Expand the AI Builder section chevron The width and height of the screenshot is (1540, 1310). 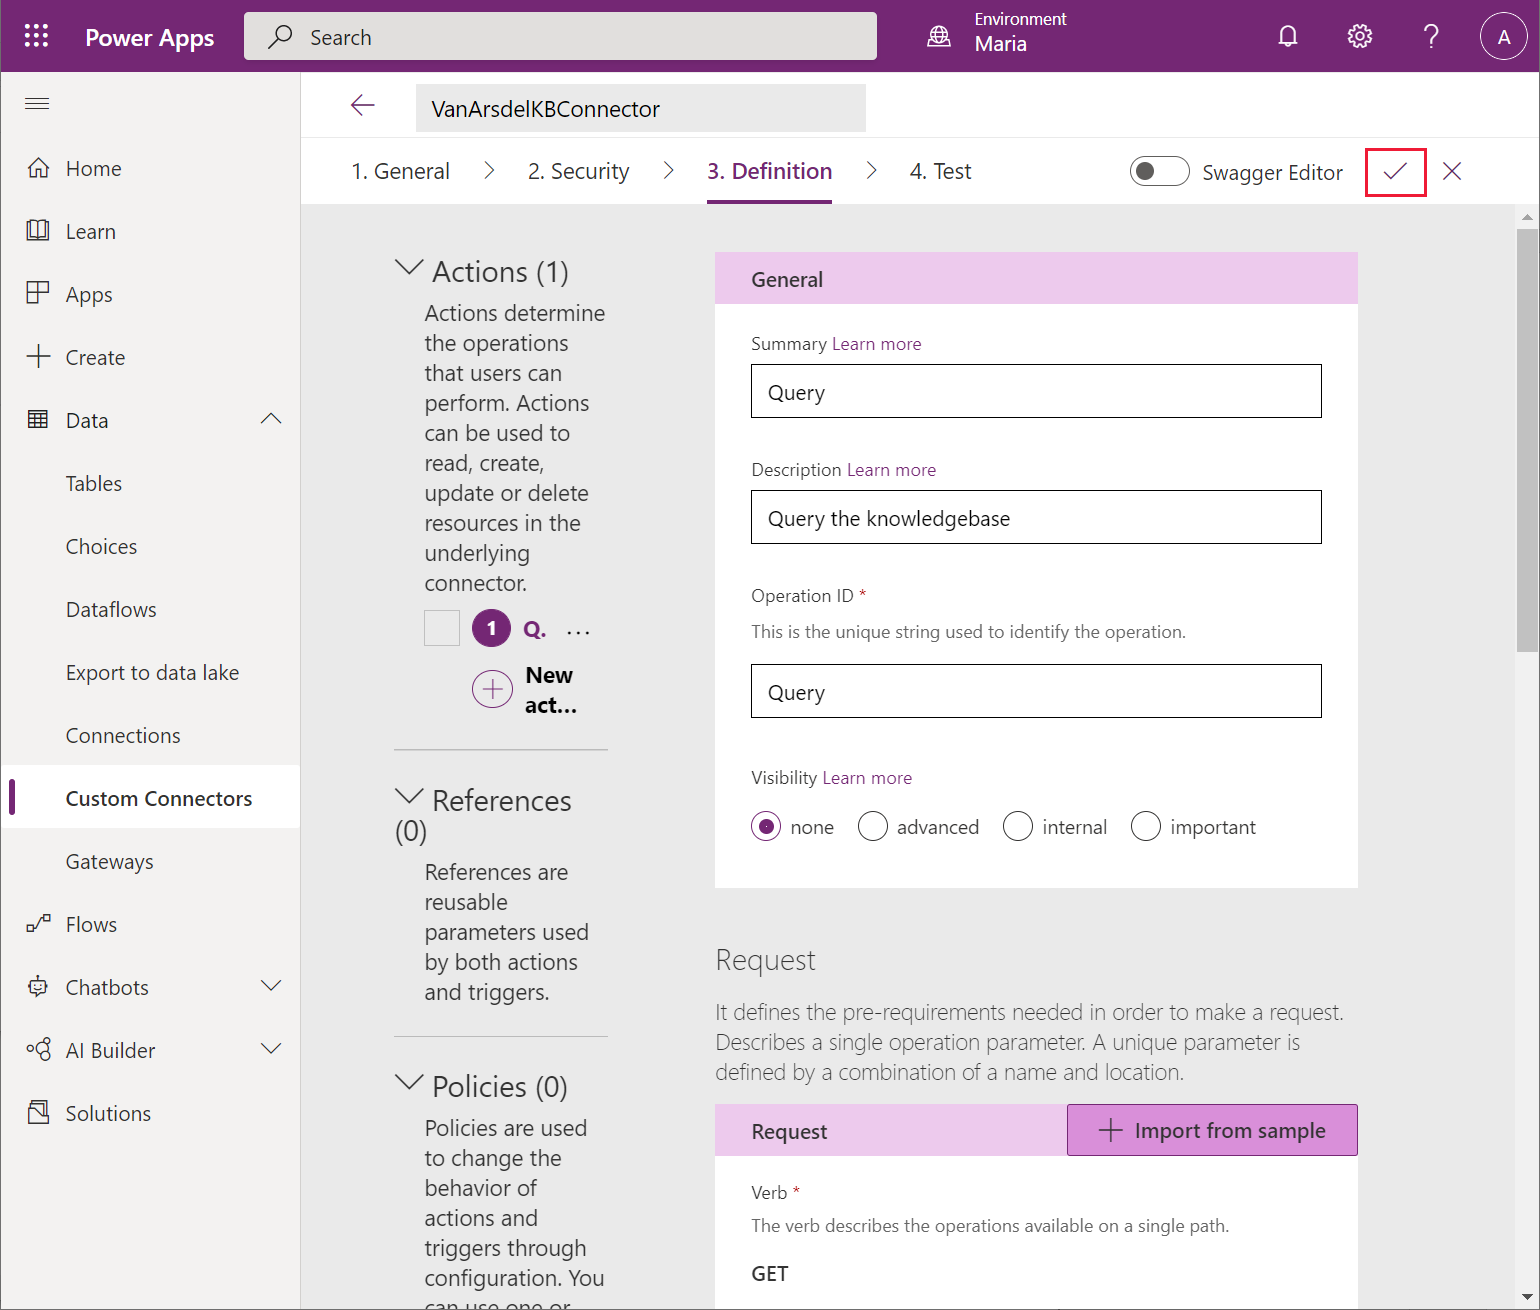pyautogui.click(x=271, y=1049)
